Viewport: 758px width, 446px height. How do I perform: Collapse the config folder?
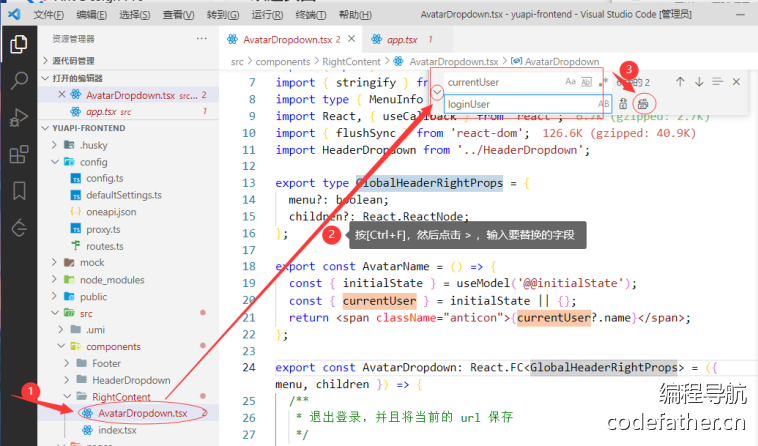point(54,162)
